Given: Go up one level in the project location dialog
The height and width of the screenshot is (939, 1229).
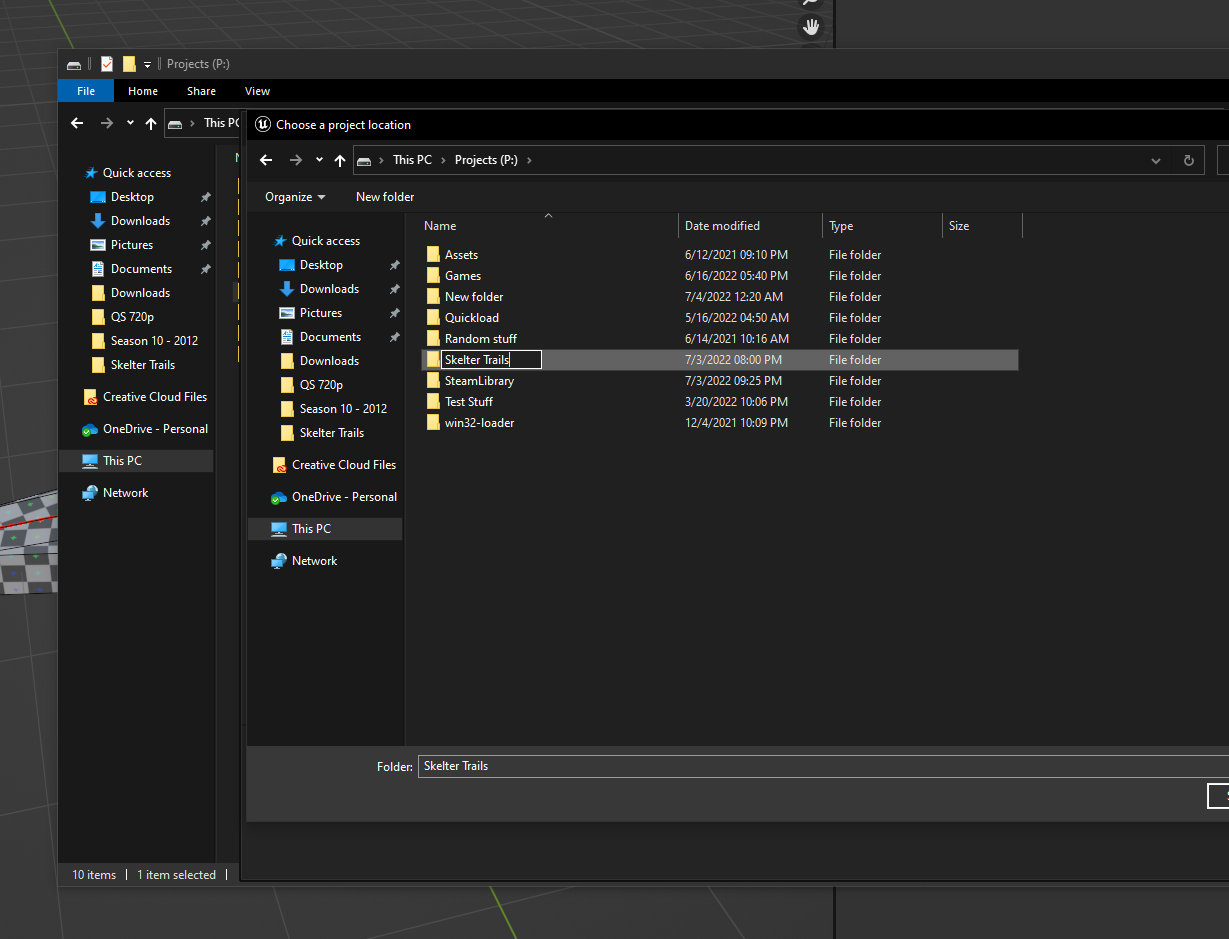Looking at the screenshot, I should tap(340, 160).
